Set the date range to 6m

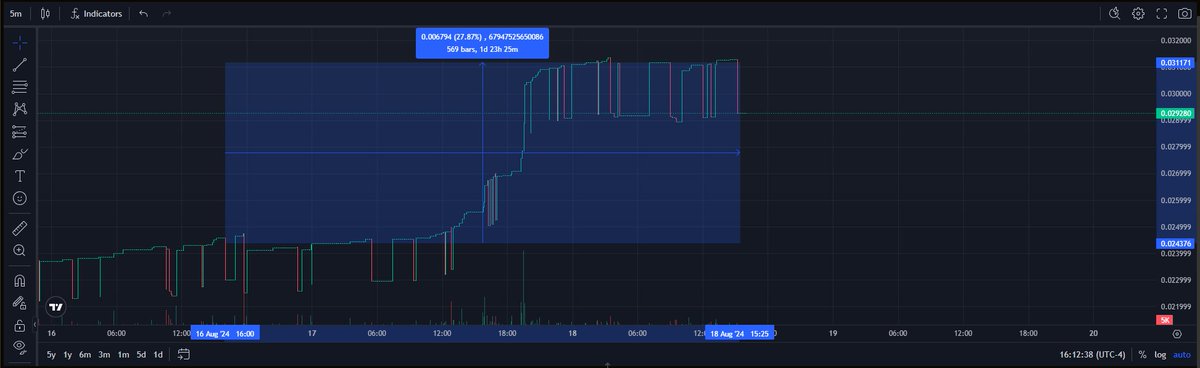[85, 354]
